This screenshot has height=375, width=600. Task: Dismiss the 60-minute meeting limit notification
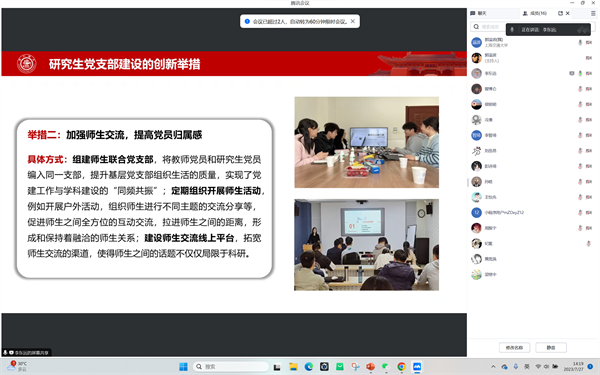[x=353, y=21]
